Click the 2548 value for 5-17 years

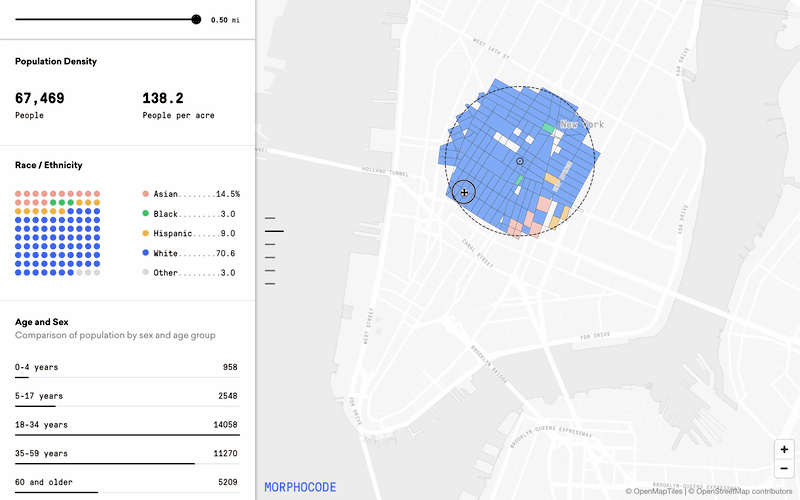[x=228, y=396]
